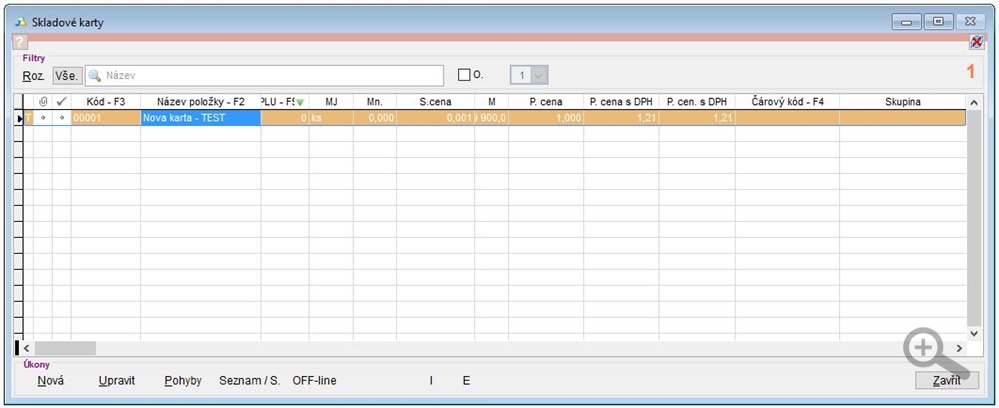
Task: Click the current row indicator arrow
Action: (x=20, y=118)
